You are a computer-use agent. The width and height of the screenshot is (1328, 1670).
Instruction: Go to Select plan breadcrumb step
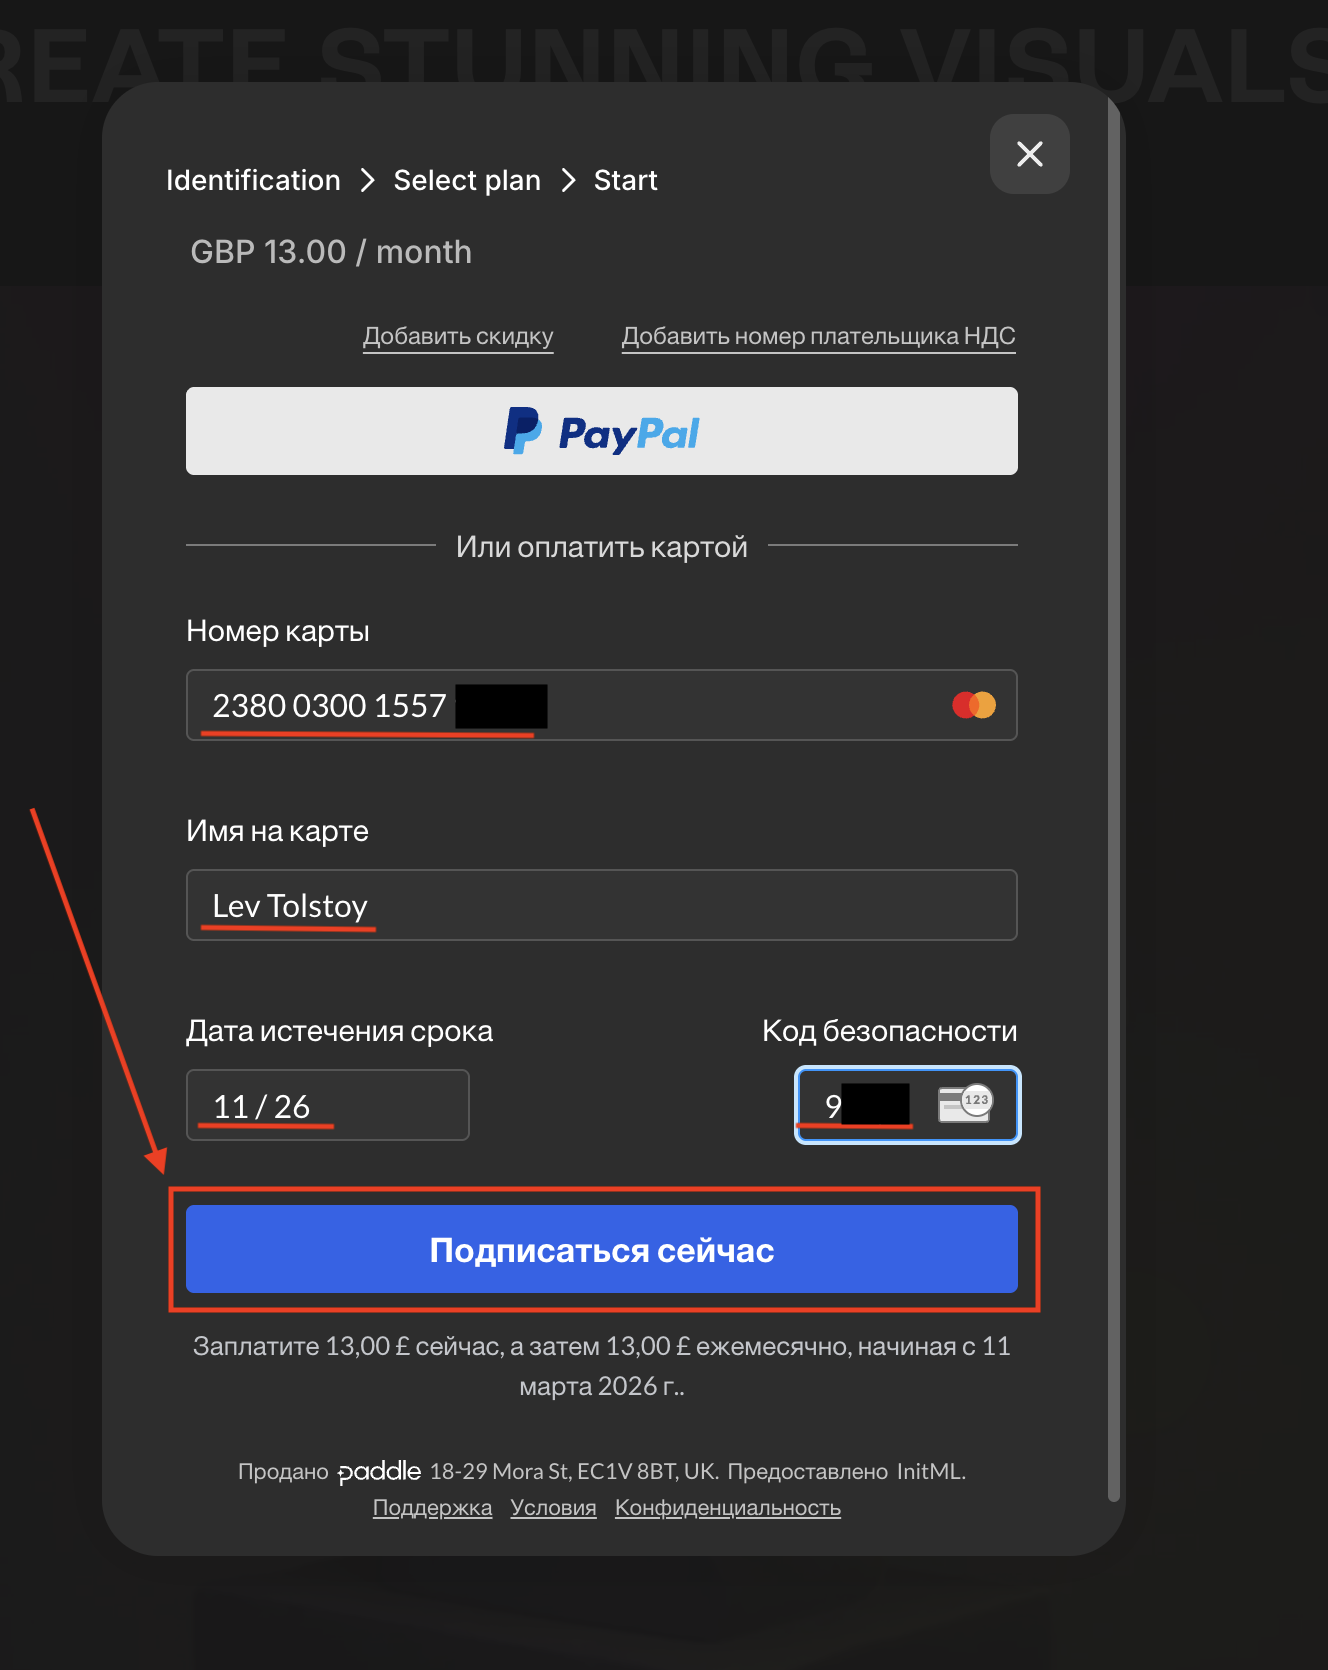click(x=467, y=180)
